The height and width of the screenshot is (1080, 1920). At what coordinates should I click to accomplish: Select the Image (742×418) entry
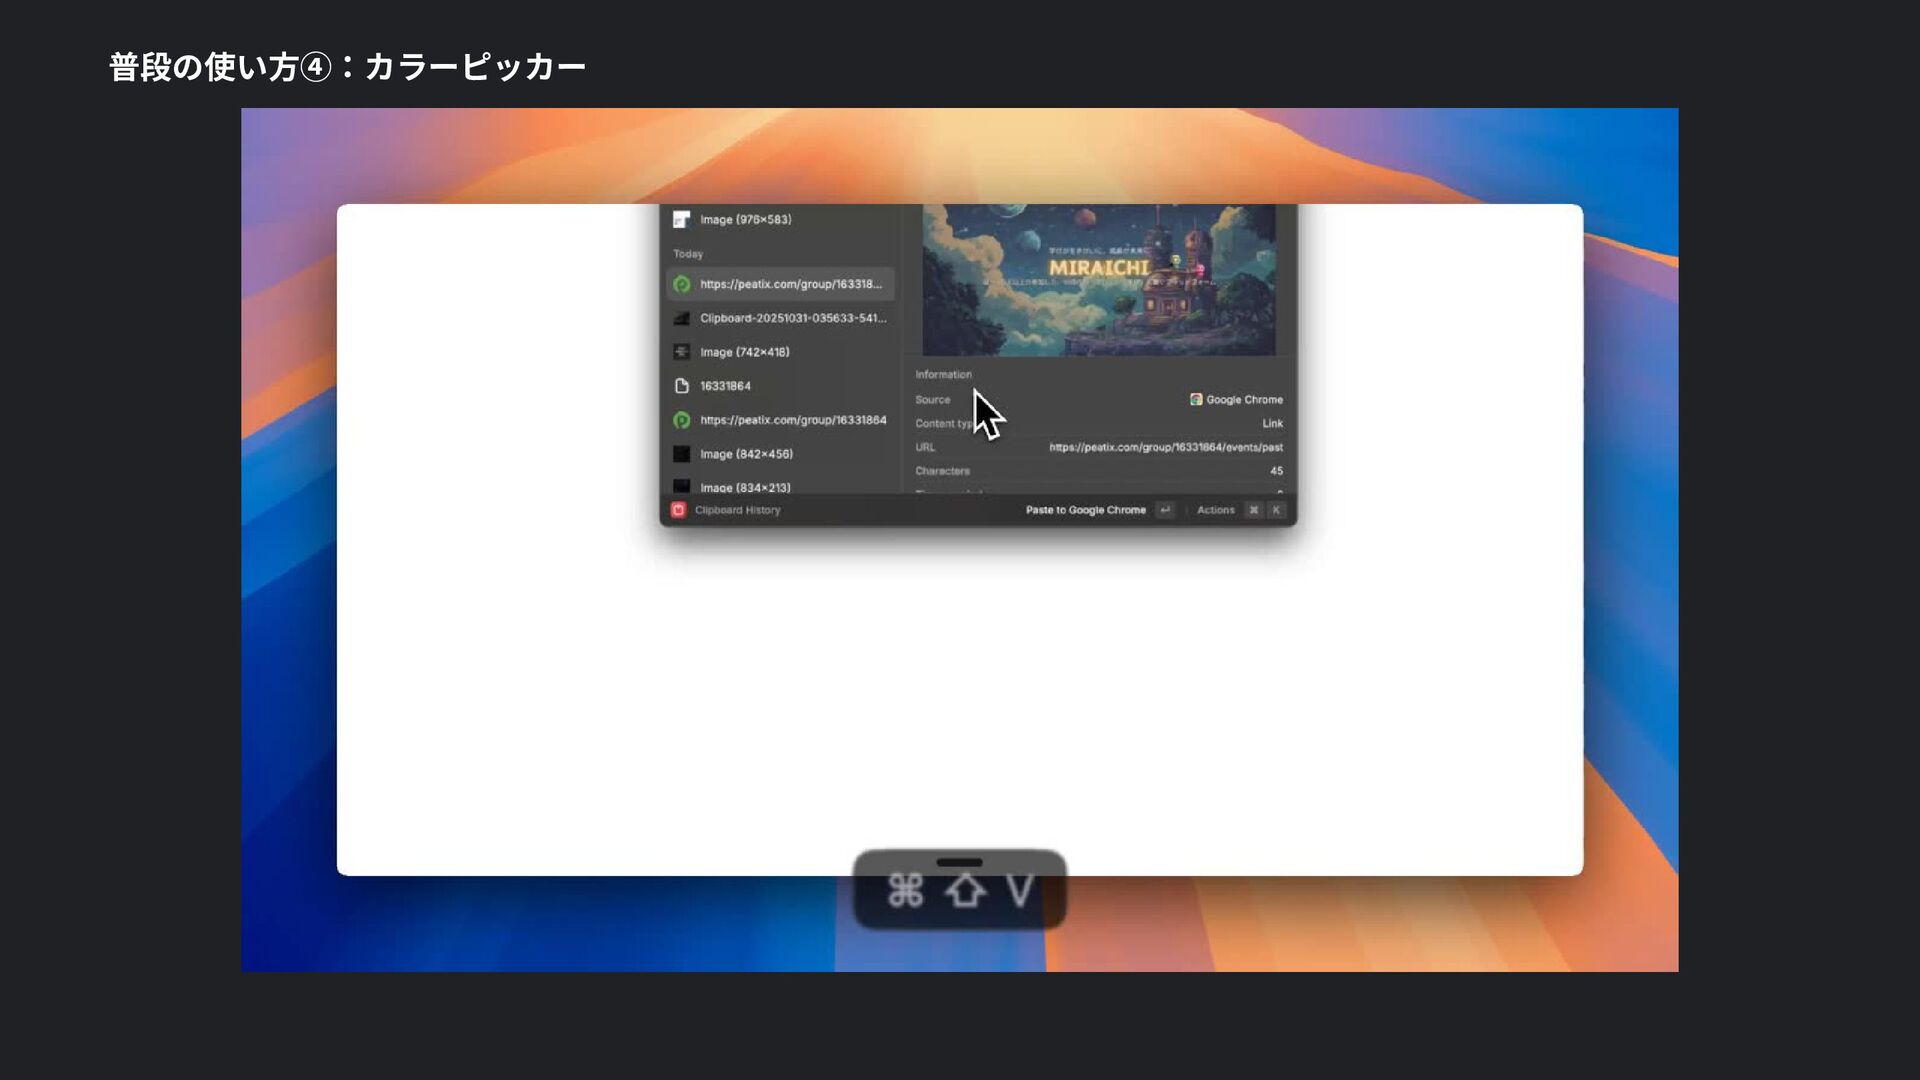pyautogui.click(x=780, y=352)
